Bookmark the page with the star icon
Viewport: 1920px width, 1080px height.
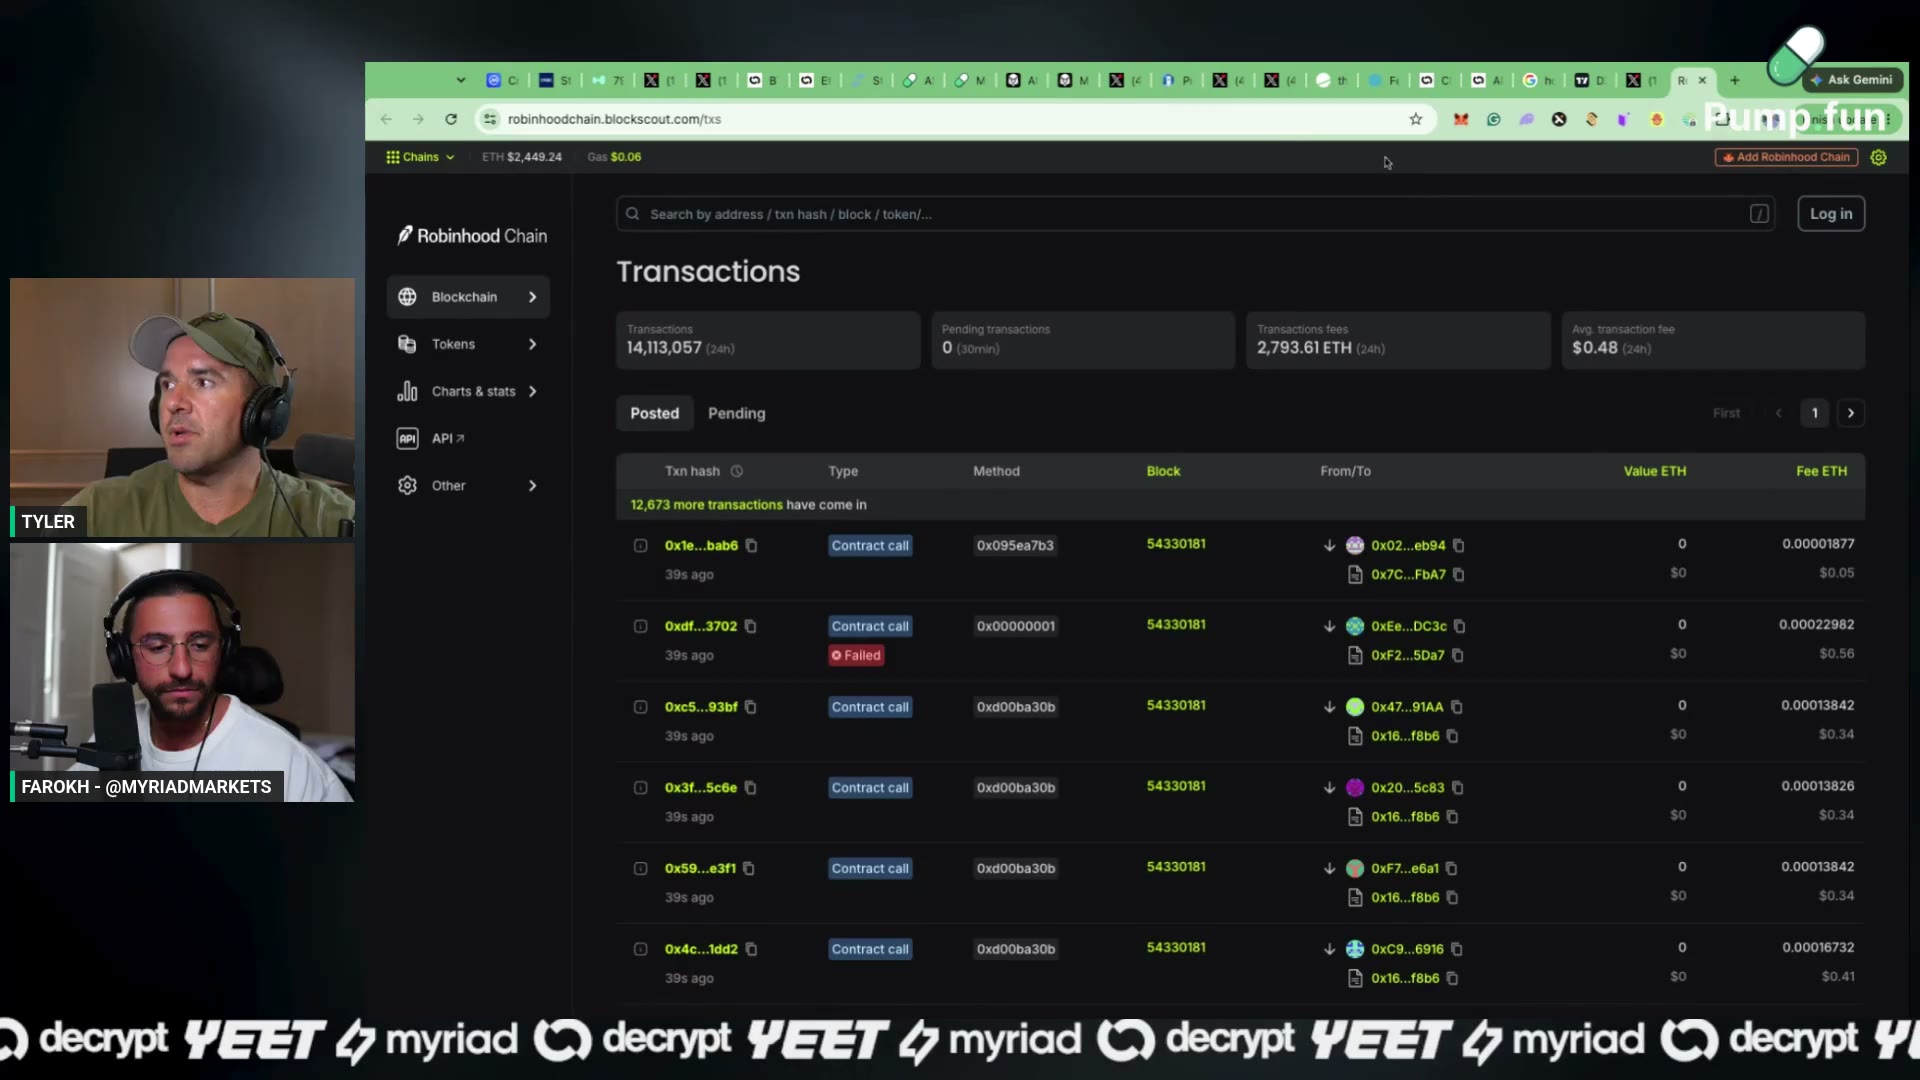[1415, 119]
